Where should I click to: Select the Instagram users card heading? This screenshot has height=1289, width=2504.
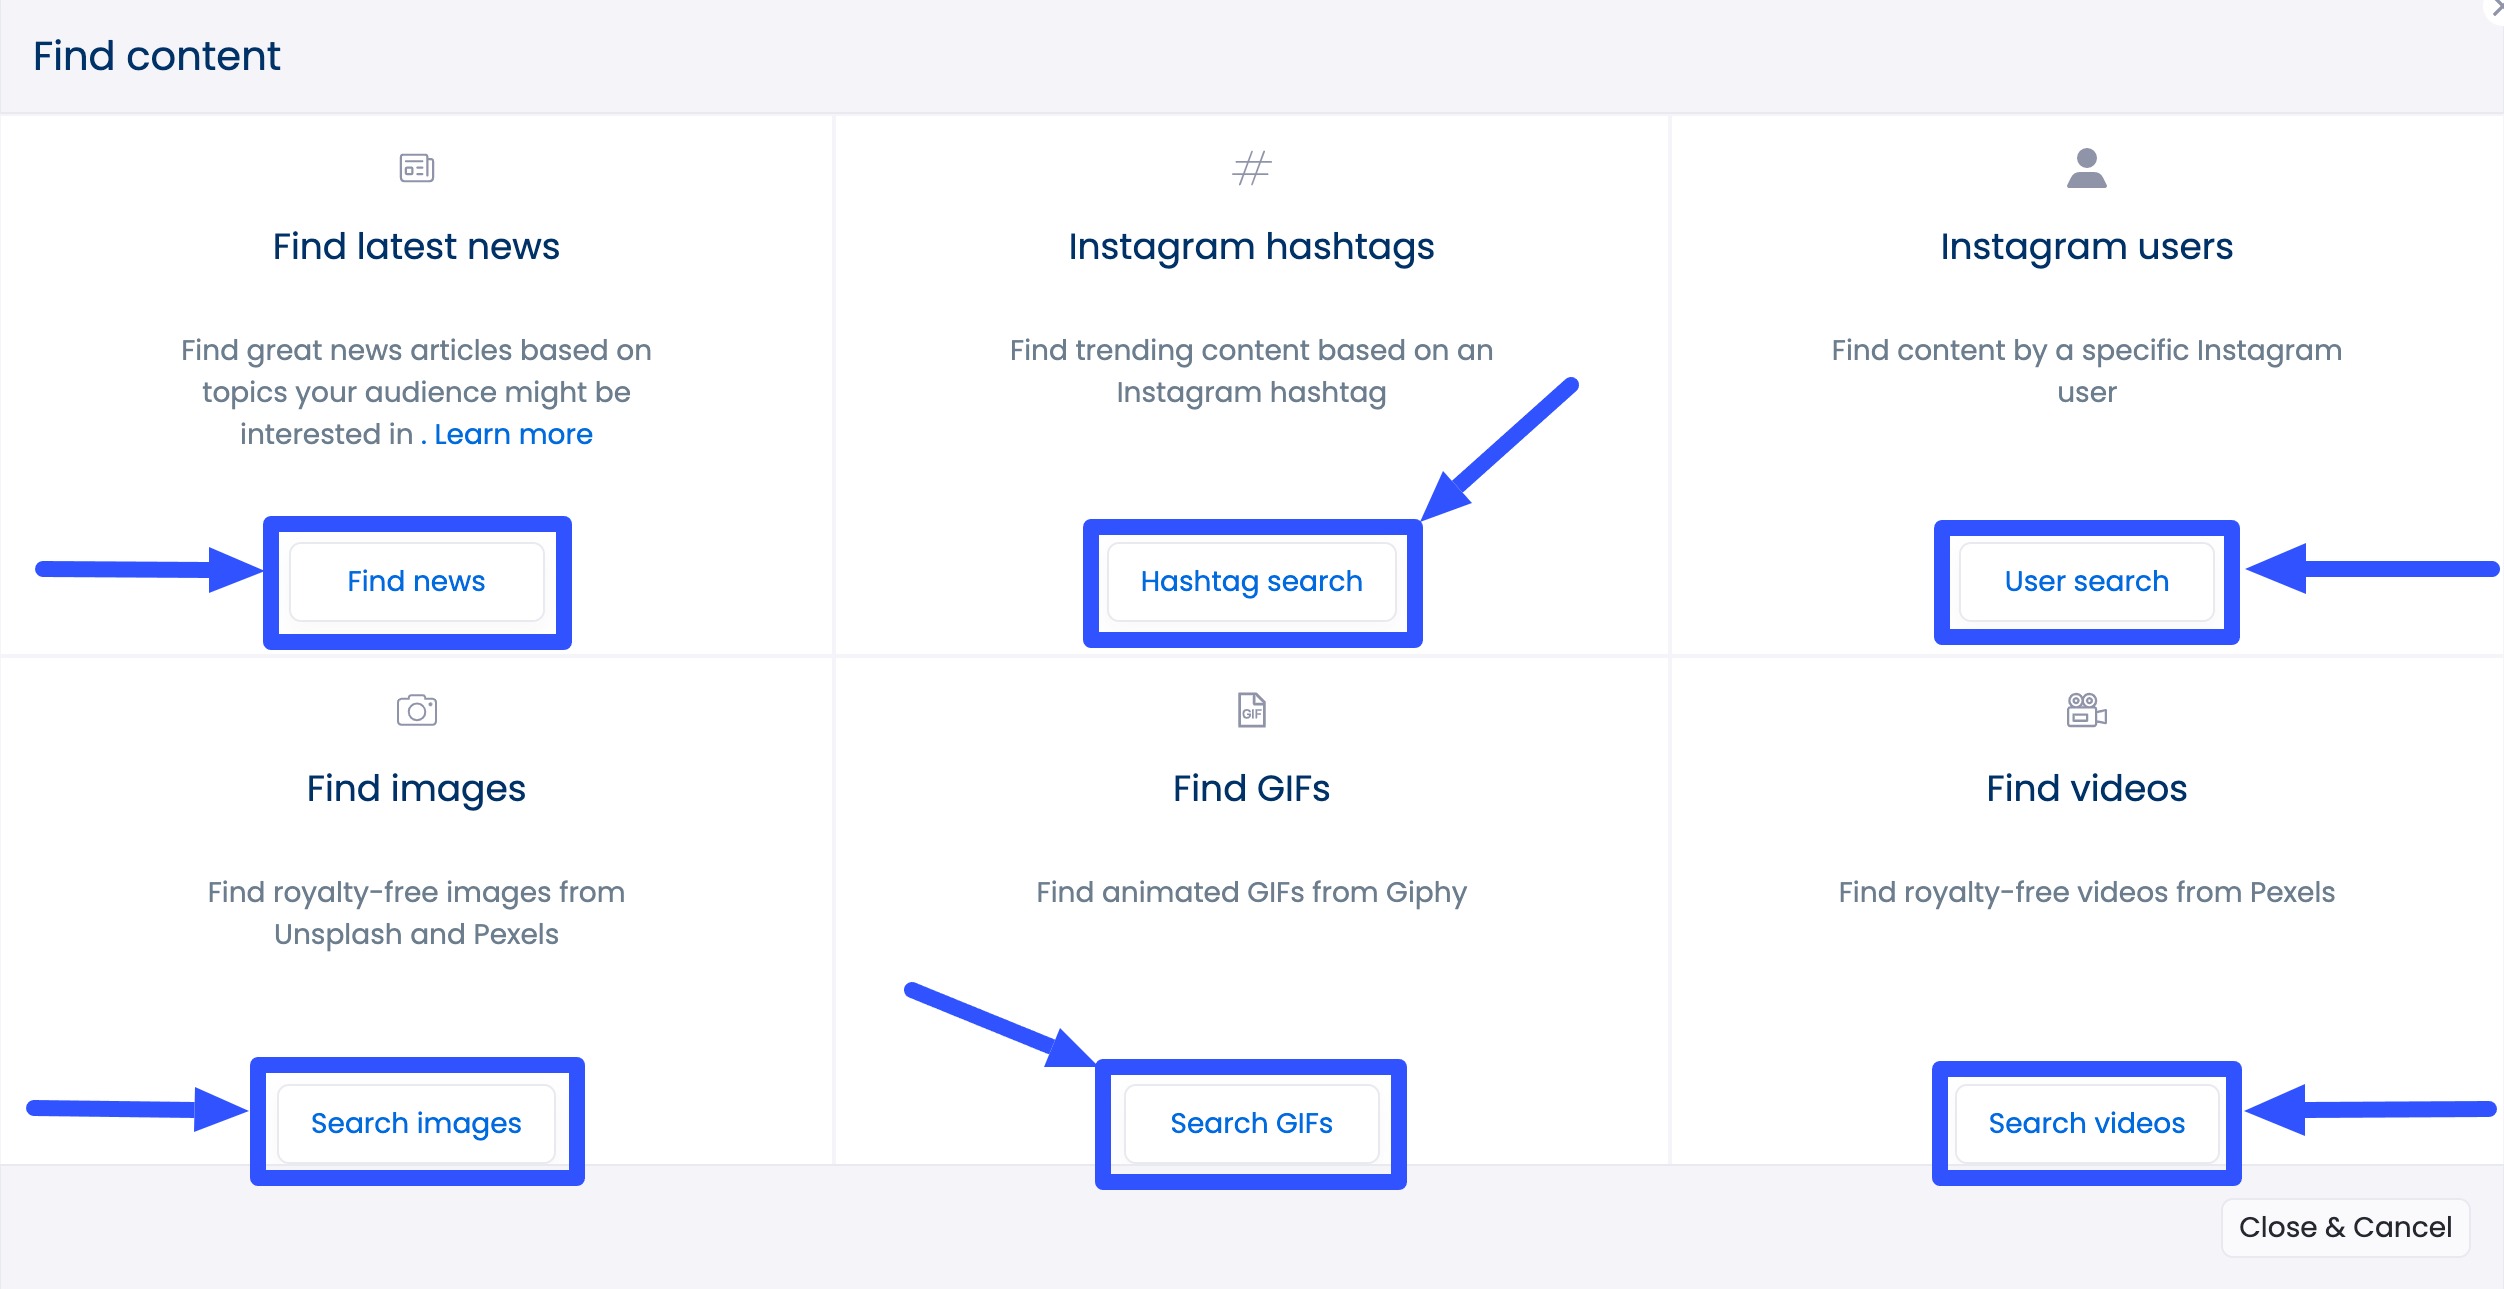tap(2086, 247)
